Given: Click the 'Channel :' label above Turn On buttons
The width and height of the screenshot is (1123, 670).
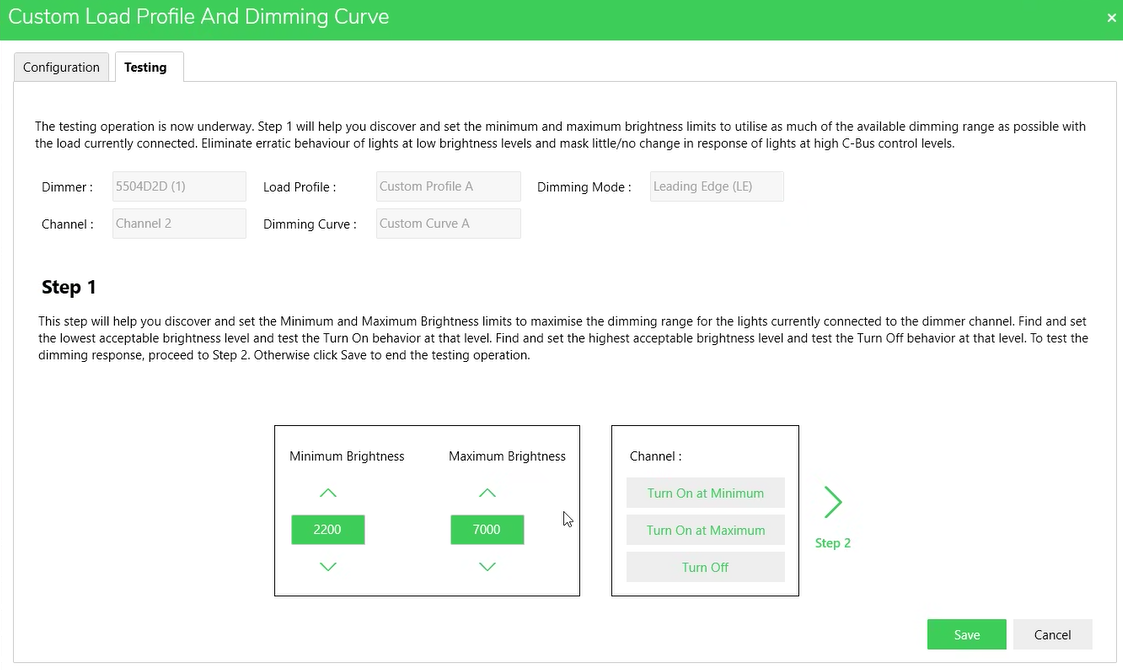Looking at the screenshot, I should click(655, 456).
